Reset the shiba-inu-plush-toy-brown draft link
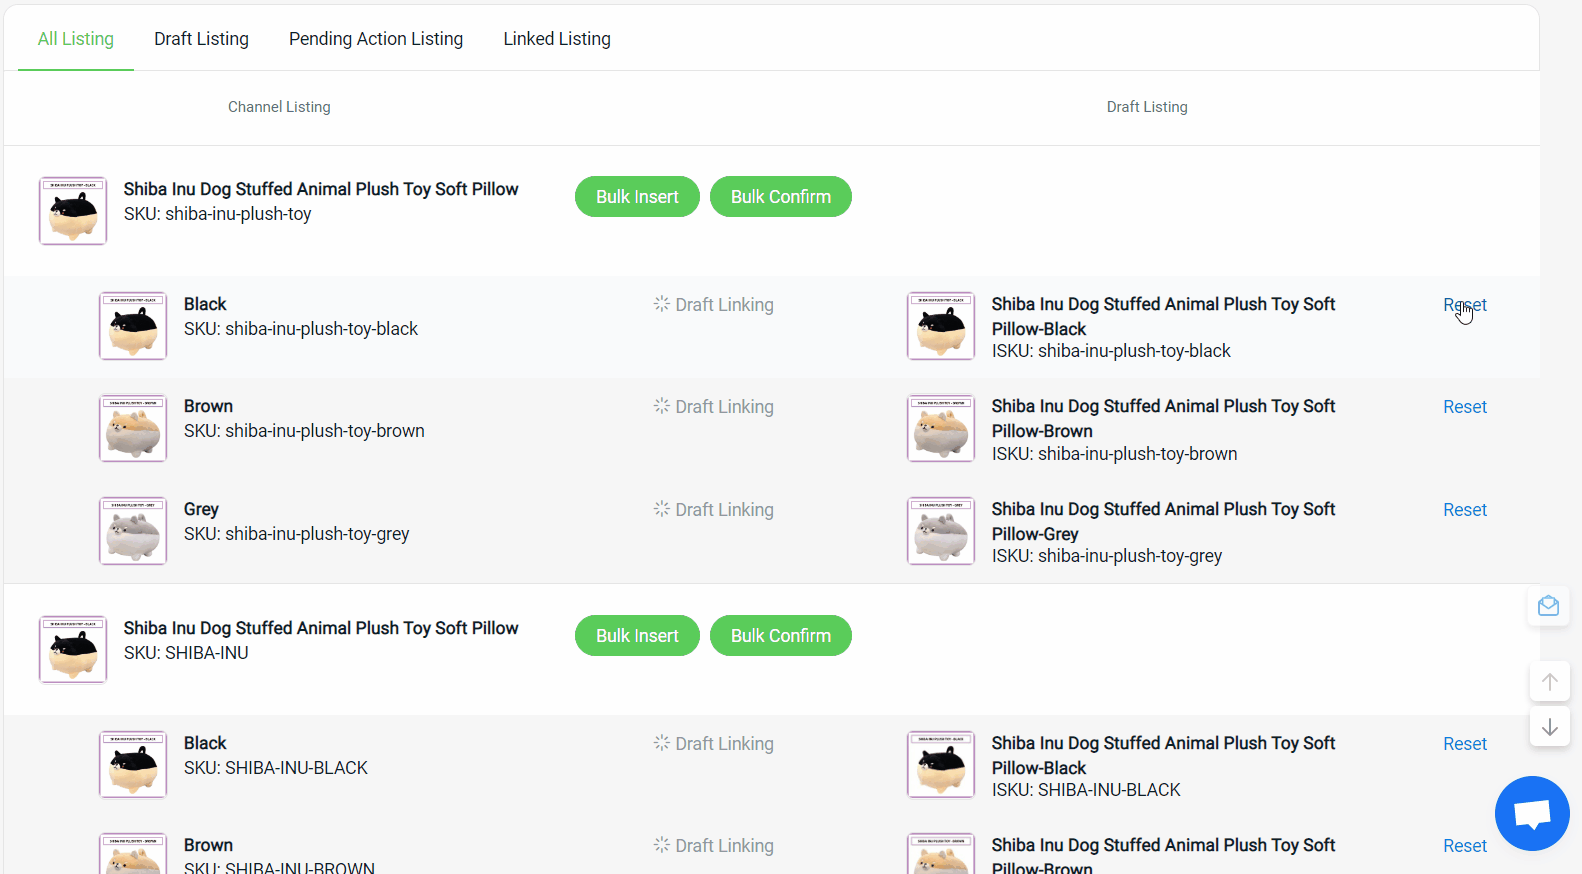1582x874 pixels. (1464, 407)
